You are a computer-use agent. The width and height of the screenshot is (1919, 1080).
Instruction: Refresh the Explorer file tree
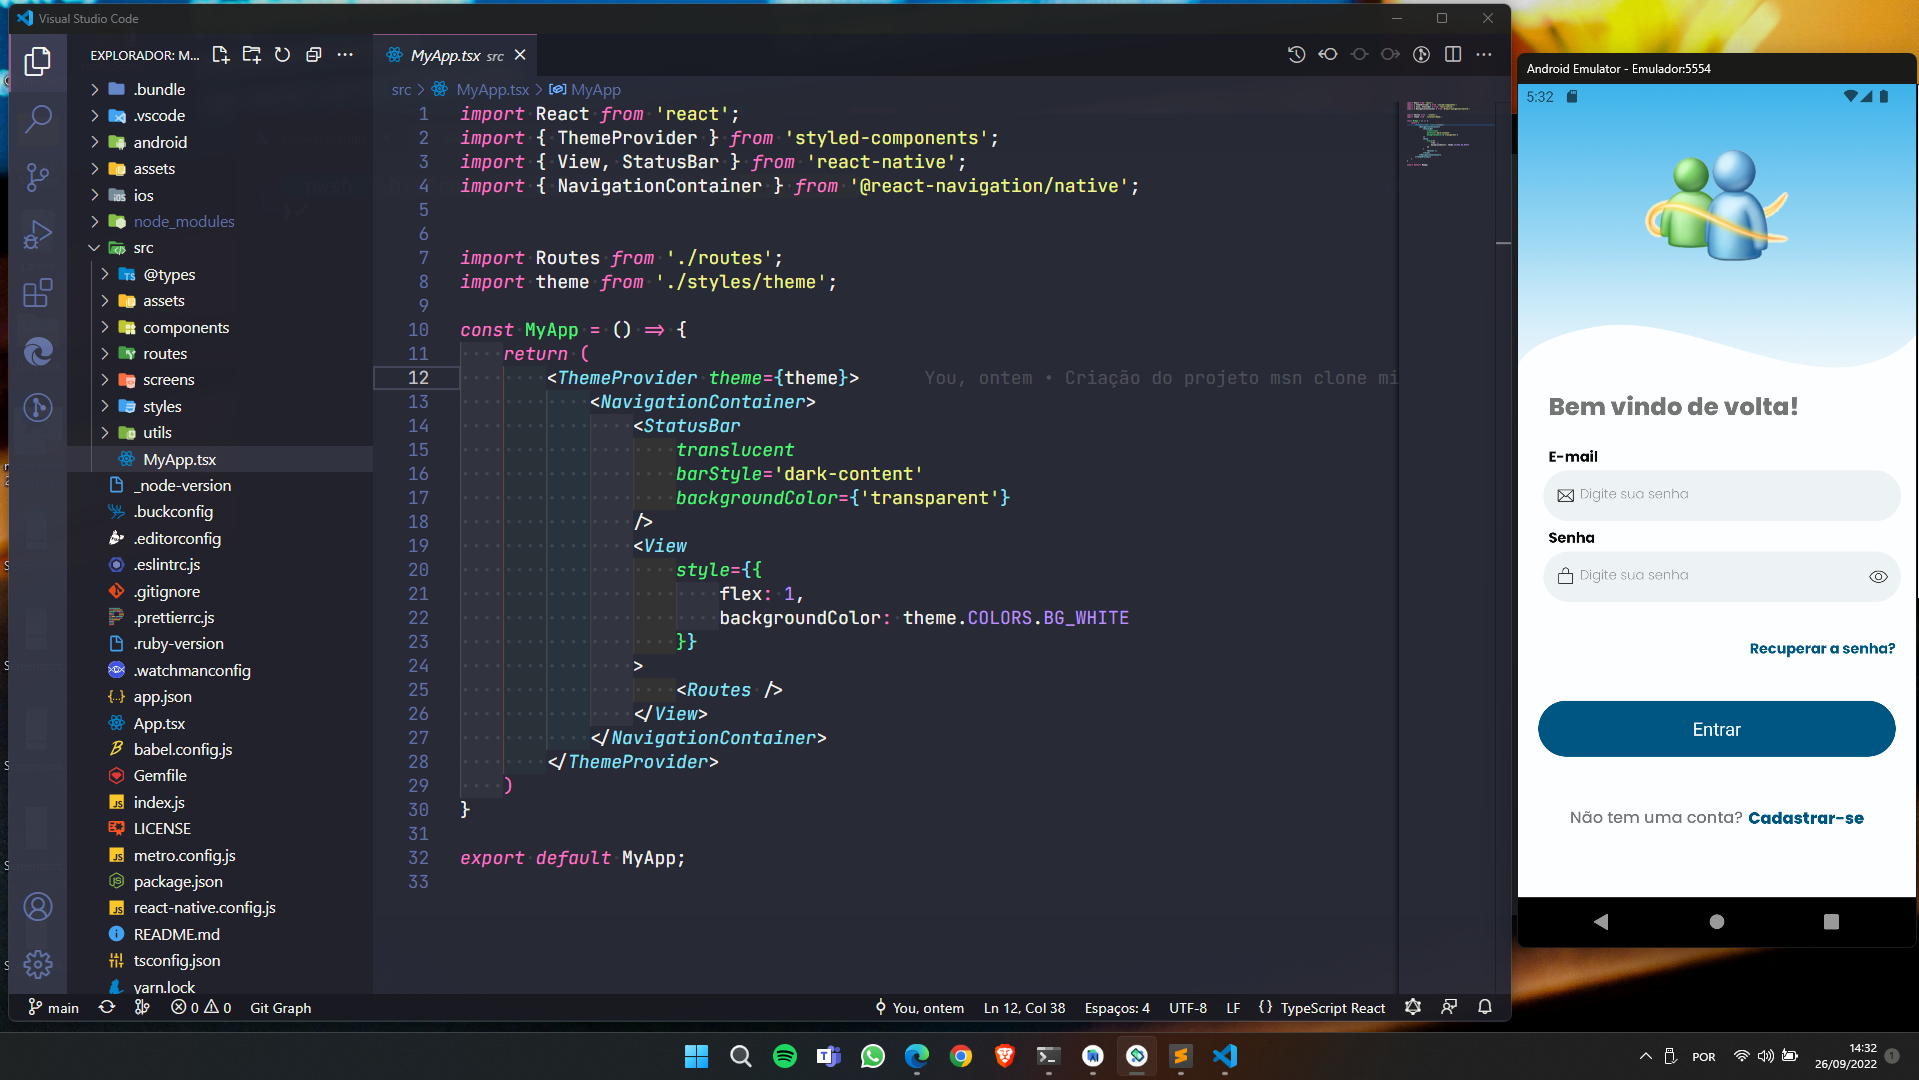tap(283, 55)
